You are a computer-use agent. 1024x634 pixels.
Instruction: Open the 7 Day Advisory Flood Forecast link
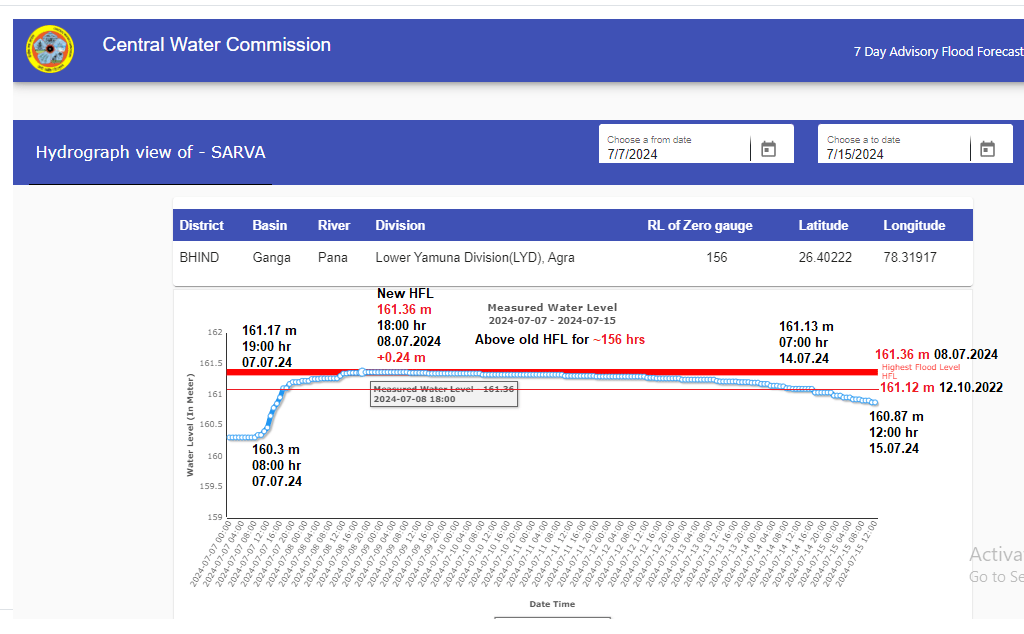click(x=937, y=51)
